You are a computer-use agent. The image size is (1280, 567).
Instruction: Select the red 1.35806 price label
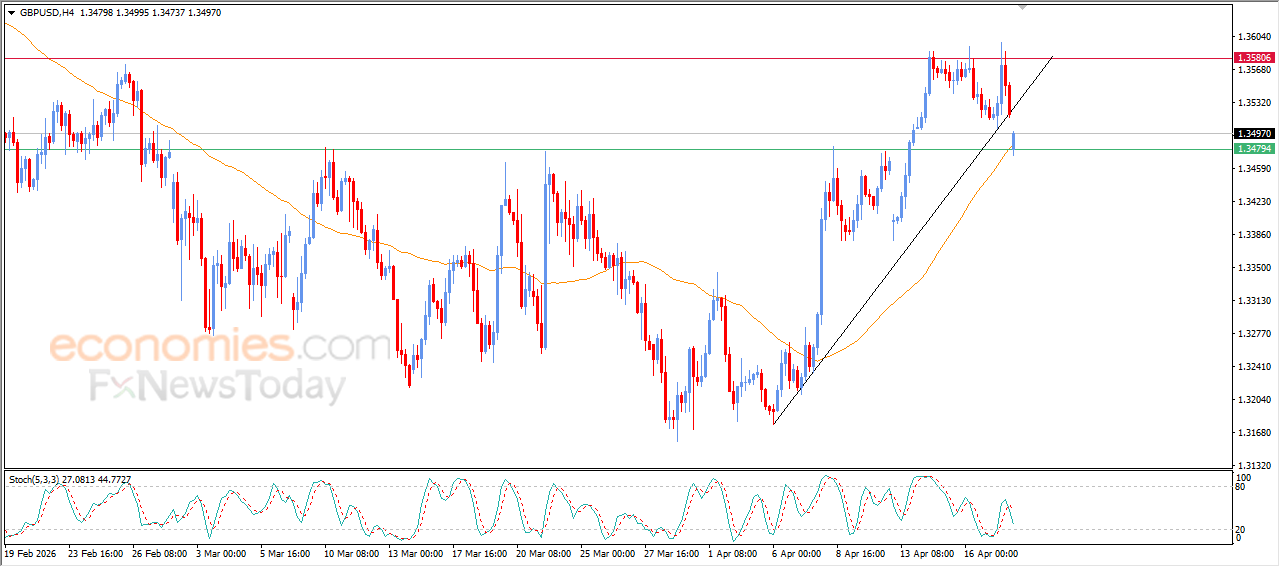(x=1253, y=58)
